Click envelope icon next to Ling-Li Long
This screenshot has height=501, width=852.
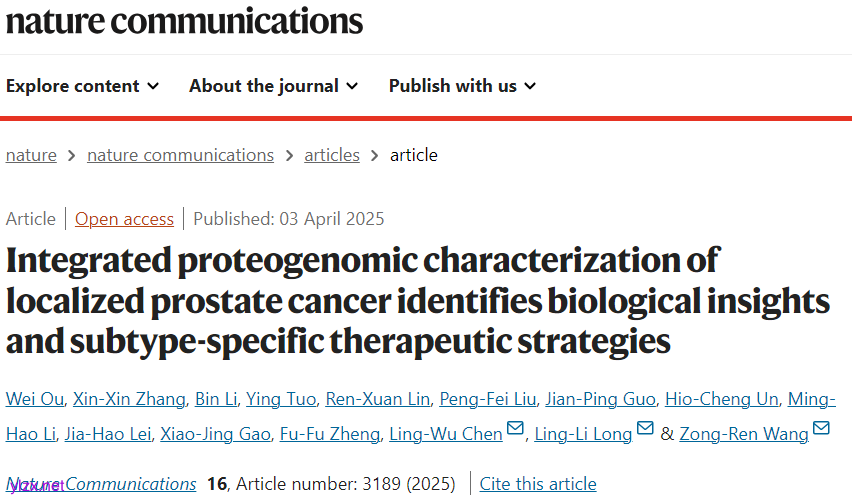pos(645,429)
